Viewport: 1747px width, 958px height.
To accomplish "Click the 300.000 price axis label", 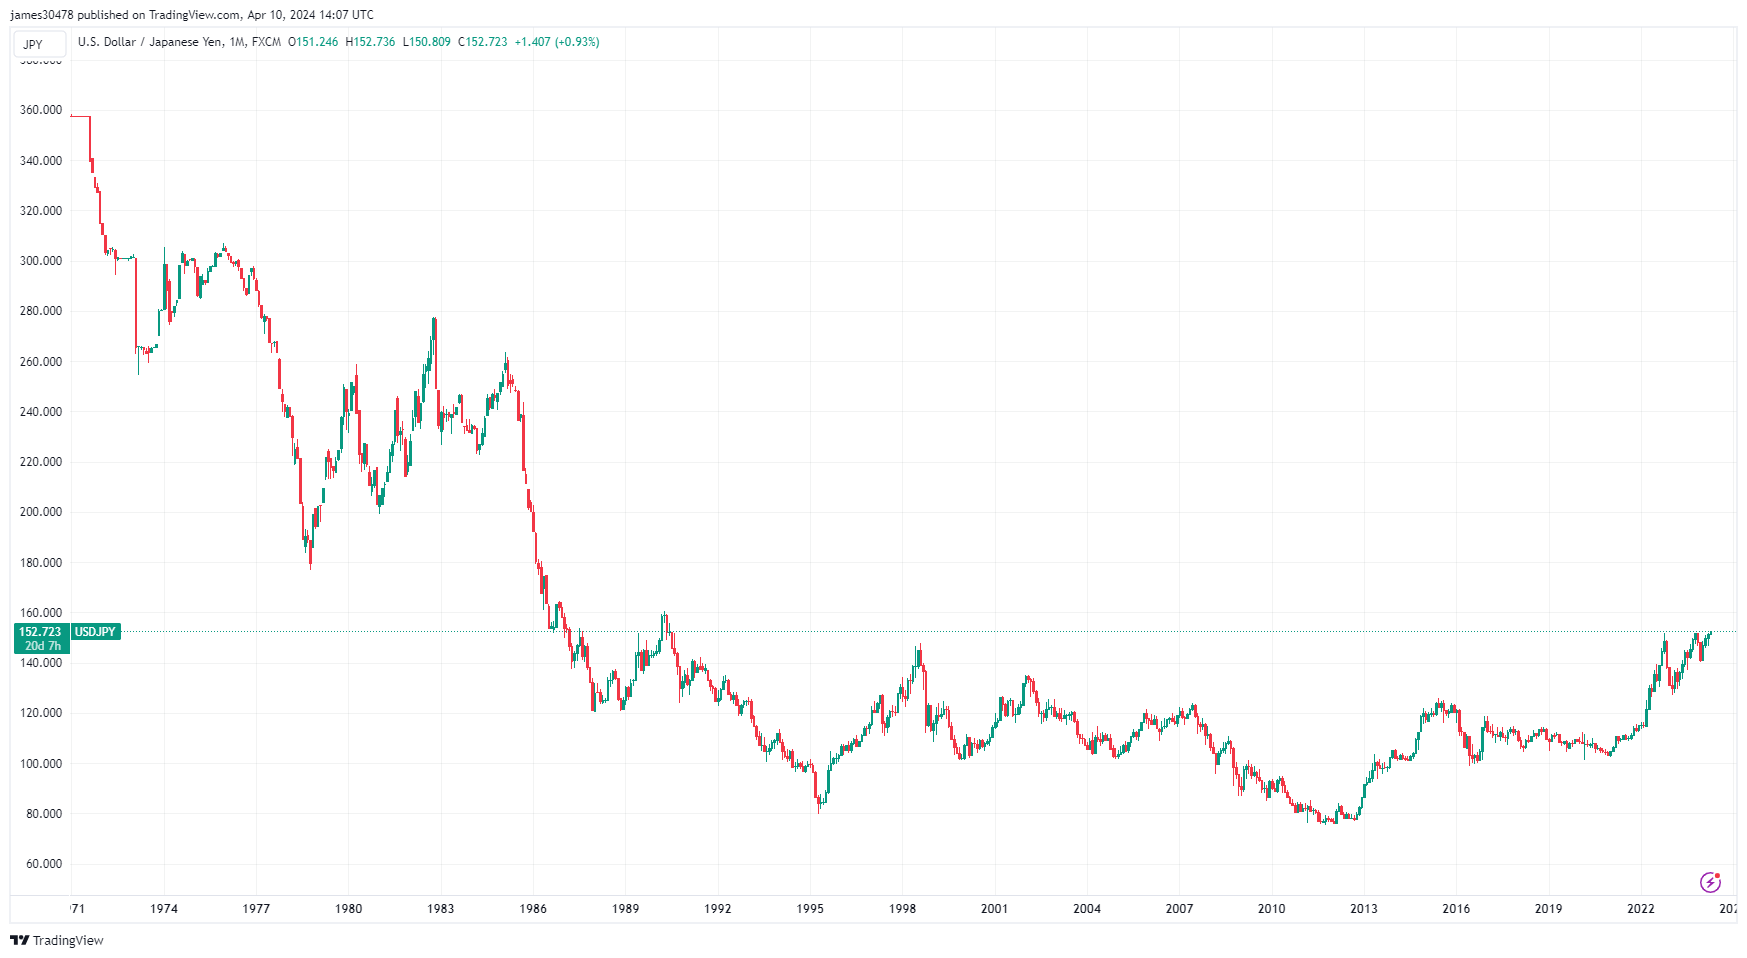I will 41,260.
